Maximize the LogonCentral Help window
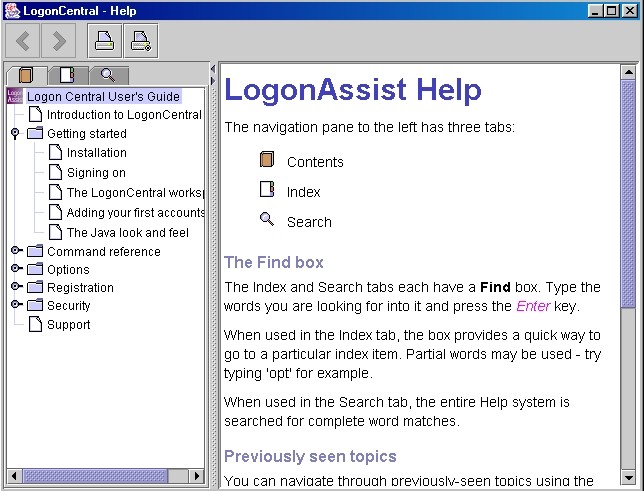Screen dimensions: 644x491 click(x=612, y=11)
